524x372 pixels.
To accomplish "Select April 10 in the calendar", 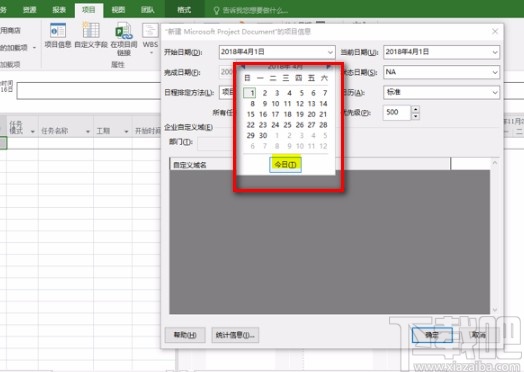I will (x=275, y=104).
